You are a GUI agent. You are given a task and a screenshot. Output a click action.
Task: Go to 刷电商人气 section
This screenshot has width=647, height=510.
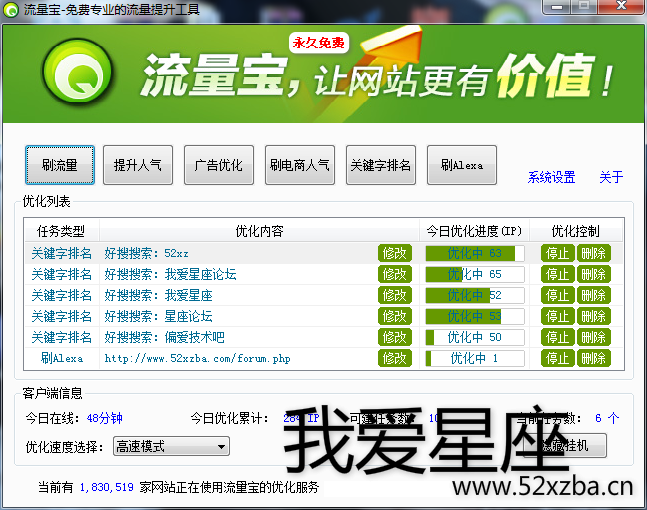300,165
